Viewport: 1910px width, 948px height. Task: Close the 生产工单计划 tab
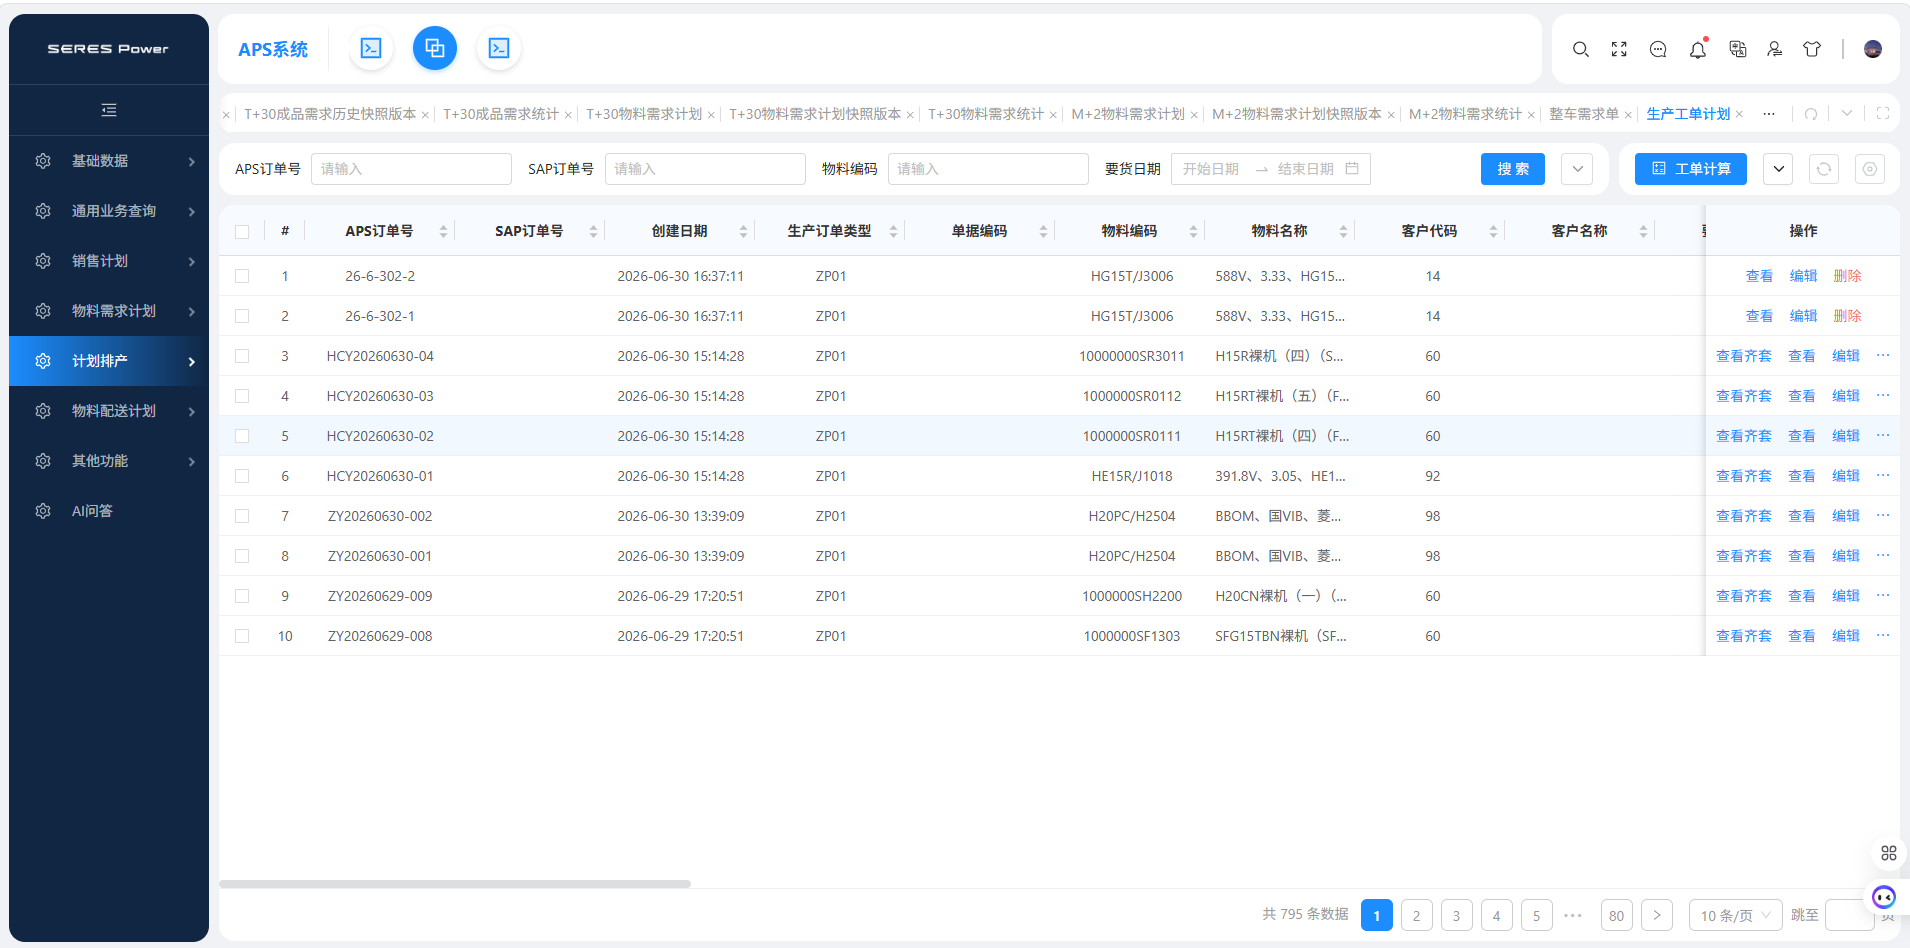[1739, 115]
